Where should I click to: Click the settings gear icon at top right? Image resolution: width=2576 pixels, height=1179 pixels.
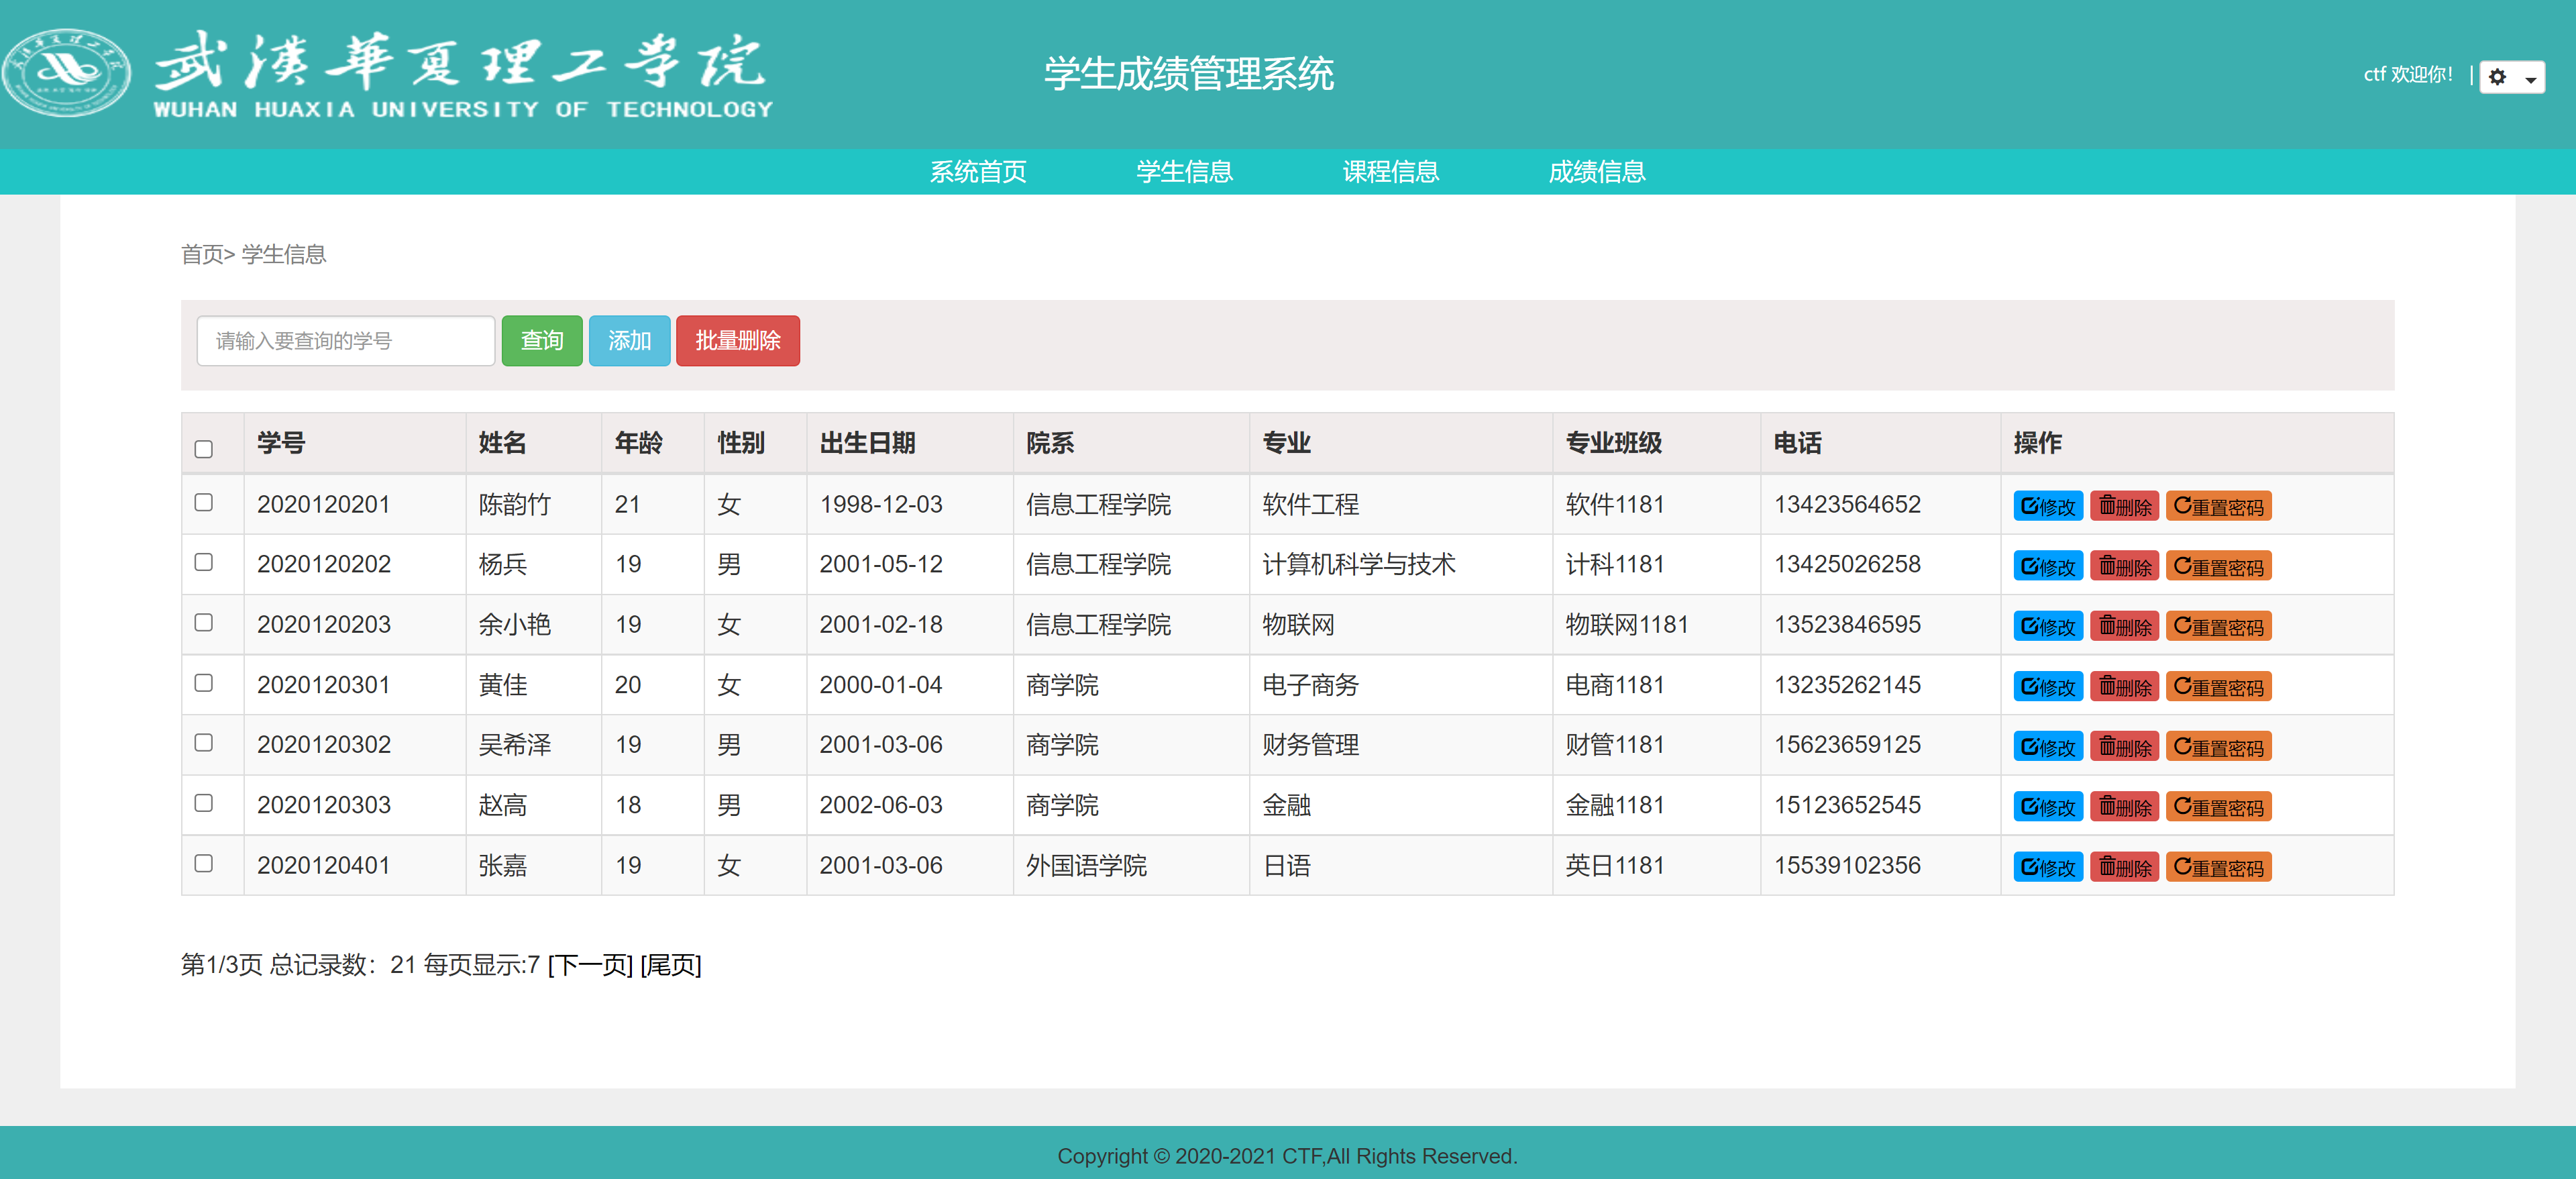[2498, 77]
